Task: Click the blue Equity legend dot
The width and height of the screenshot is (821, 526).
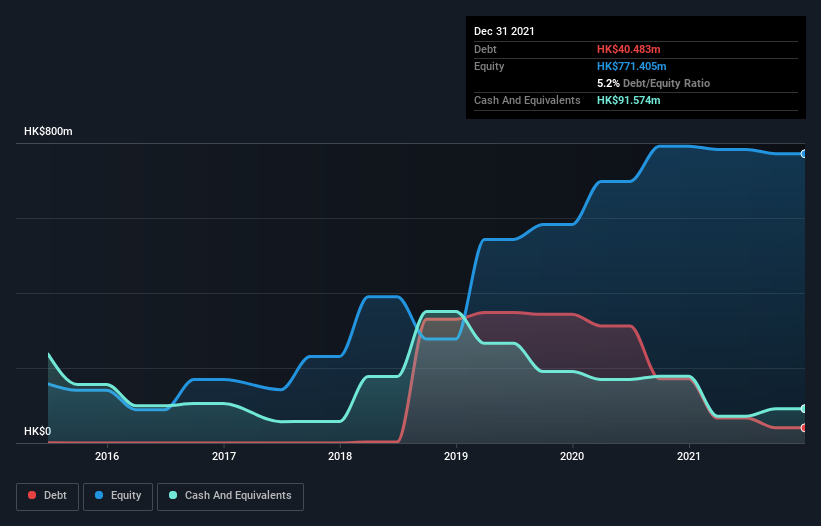Action: coord(99,495)
